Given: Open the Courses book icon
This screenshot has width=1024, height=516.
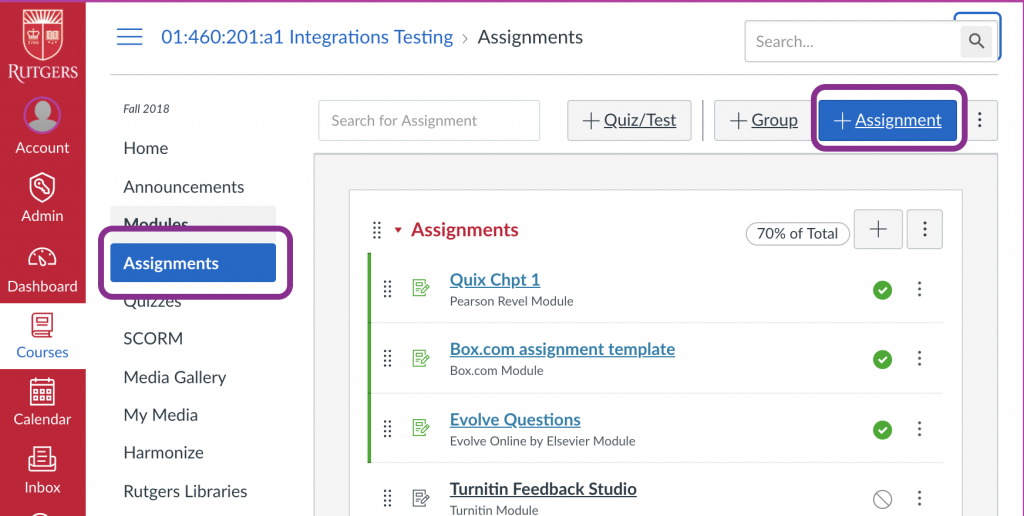Looking at the screenshot, I should (42, 325).
